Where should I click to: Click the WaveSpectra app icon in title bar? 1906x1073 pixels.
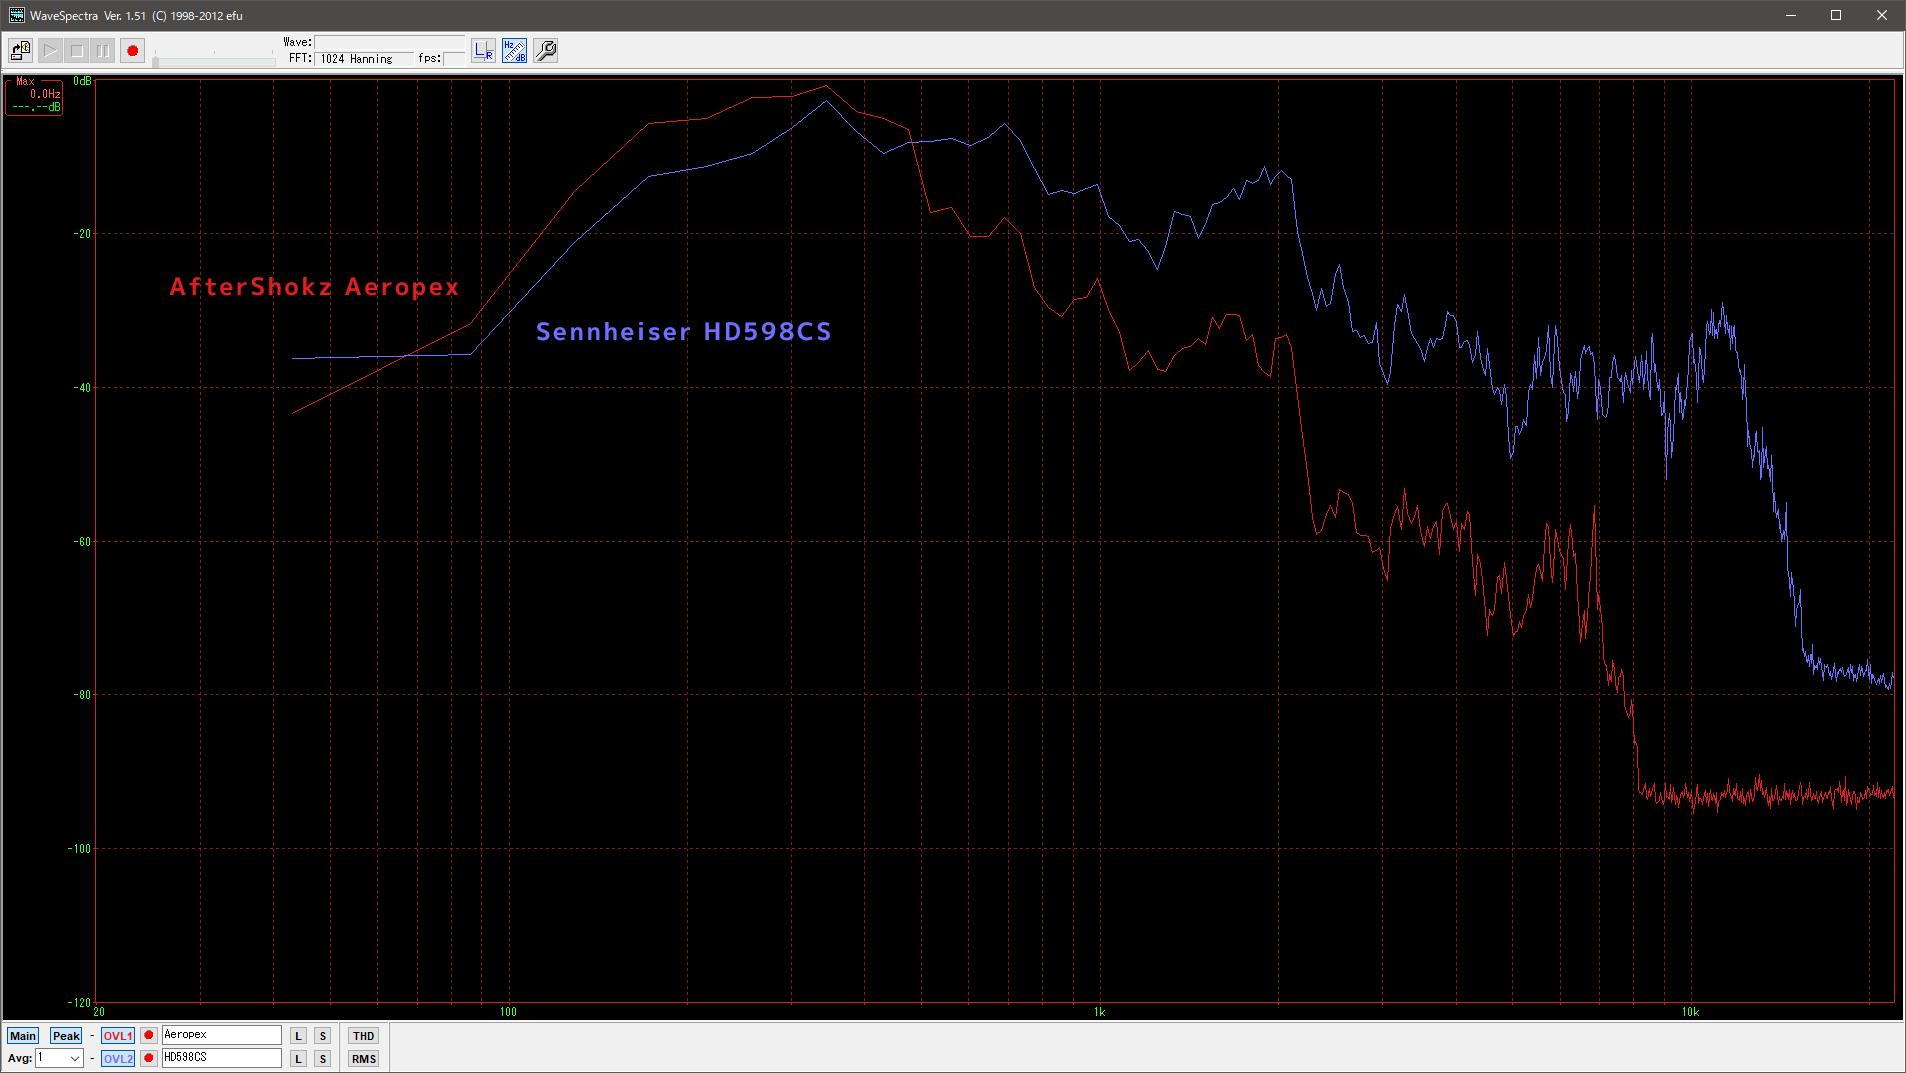click(x=16, y=15)
